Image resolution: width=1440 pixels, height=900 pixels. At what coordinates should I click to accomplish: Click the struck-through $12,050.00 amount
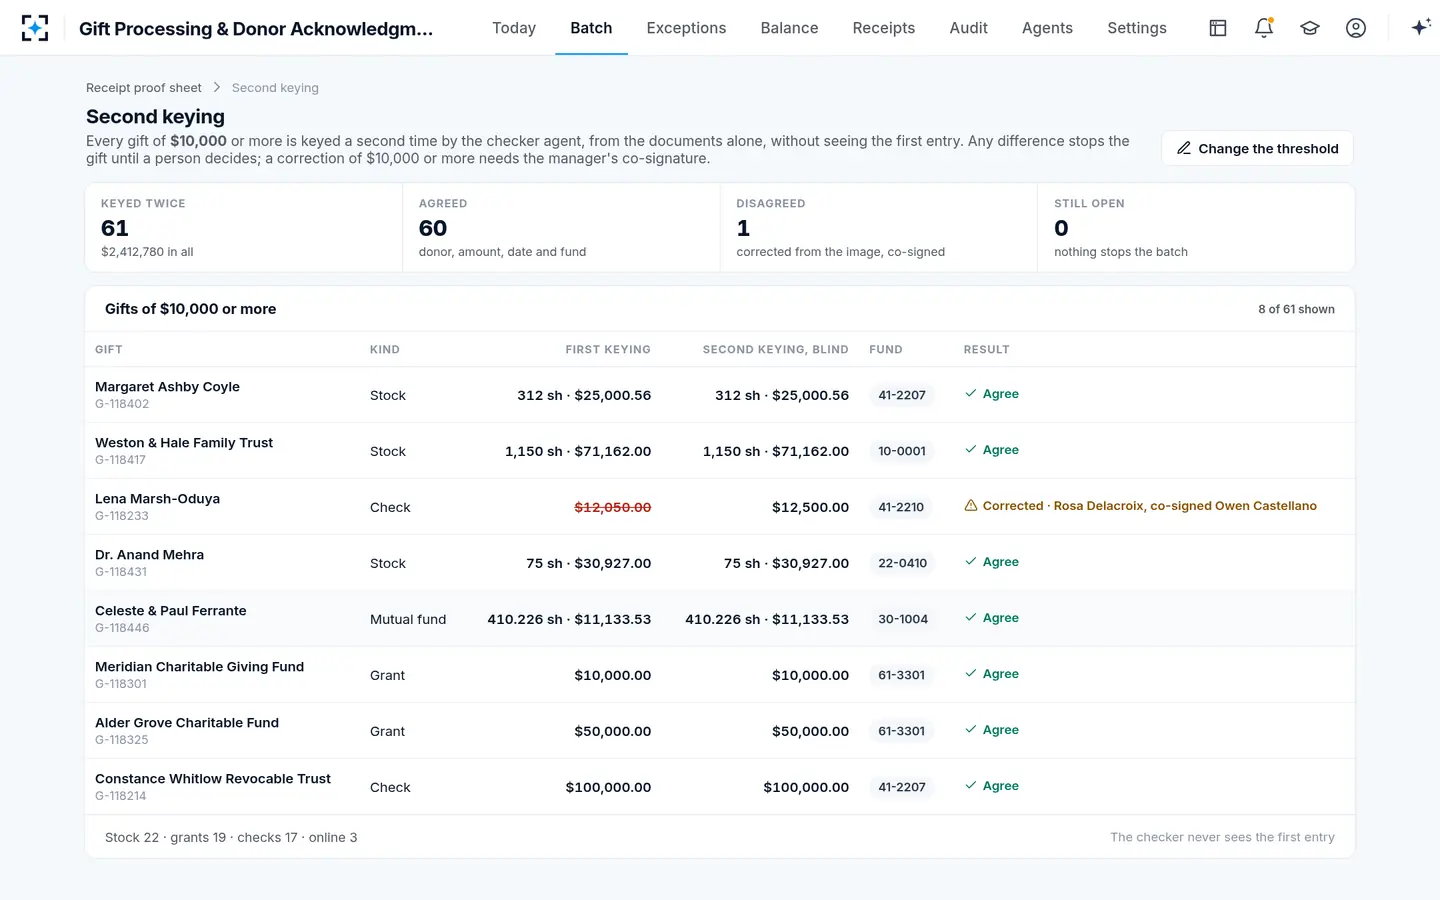pyautogui.click(x=613, y=507)
